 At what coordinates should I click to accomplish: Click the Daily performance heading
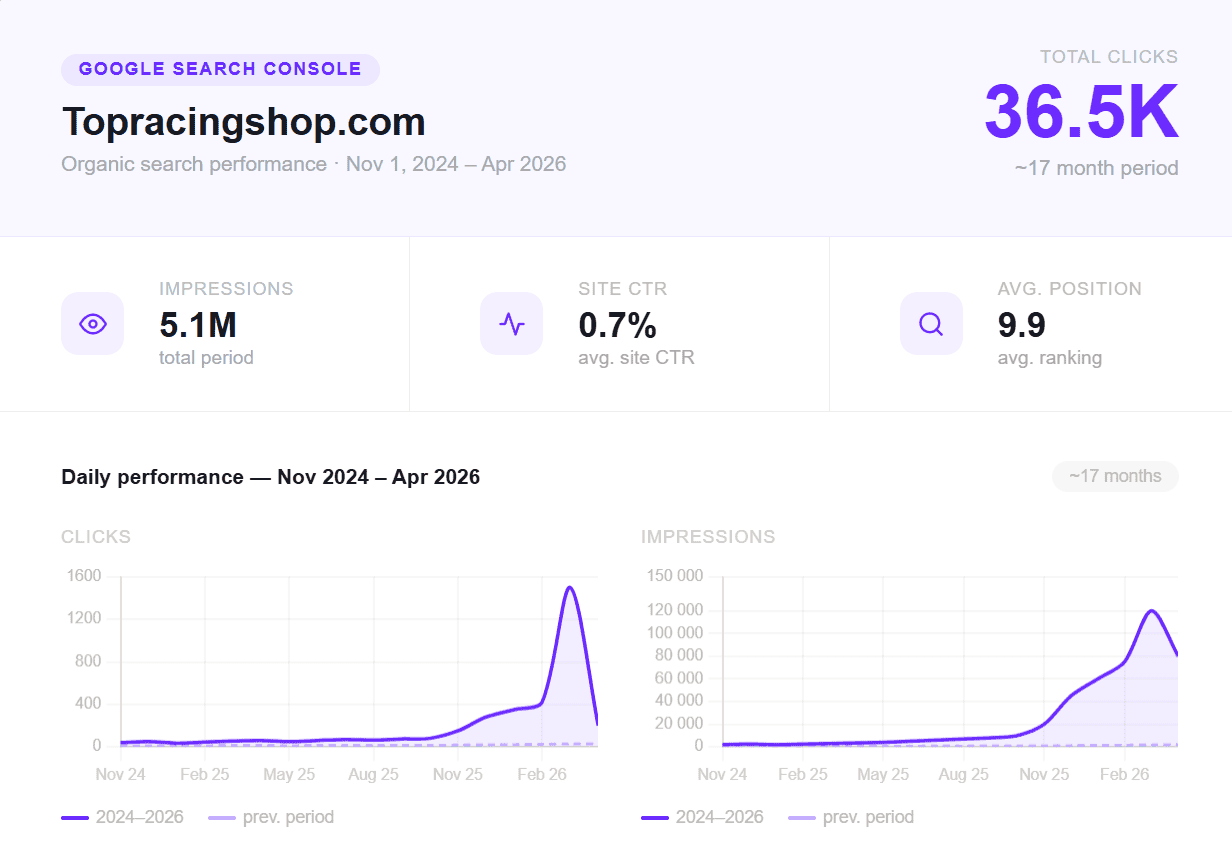(271, 477)
